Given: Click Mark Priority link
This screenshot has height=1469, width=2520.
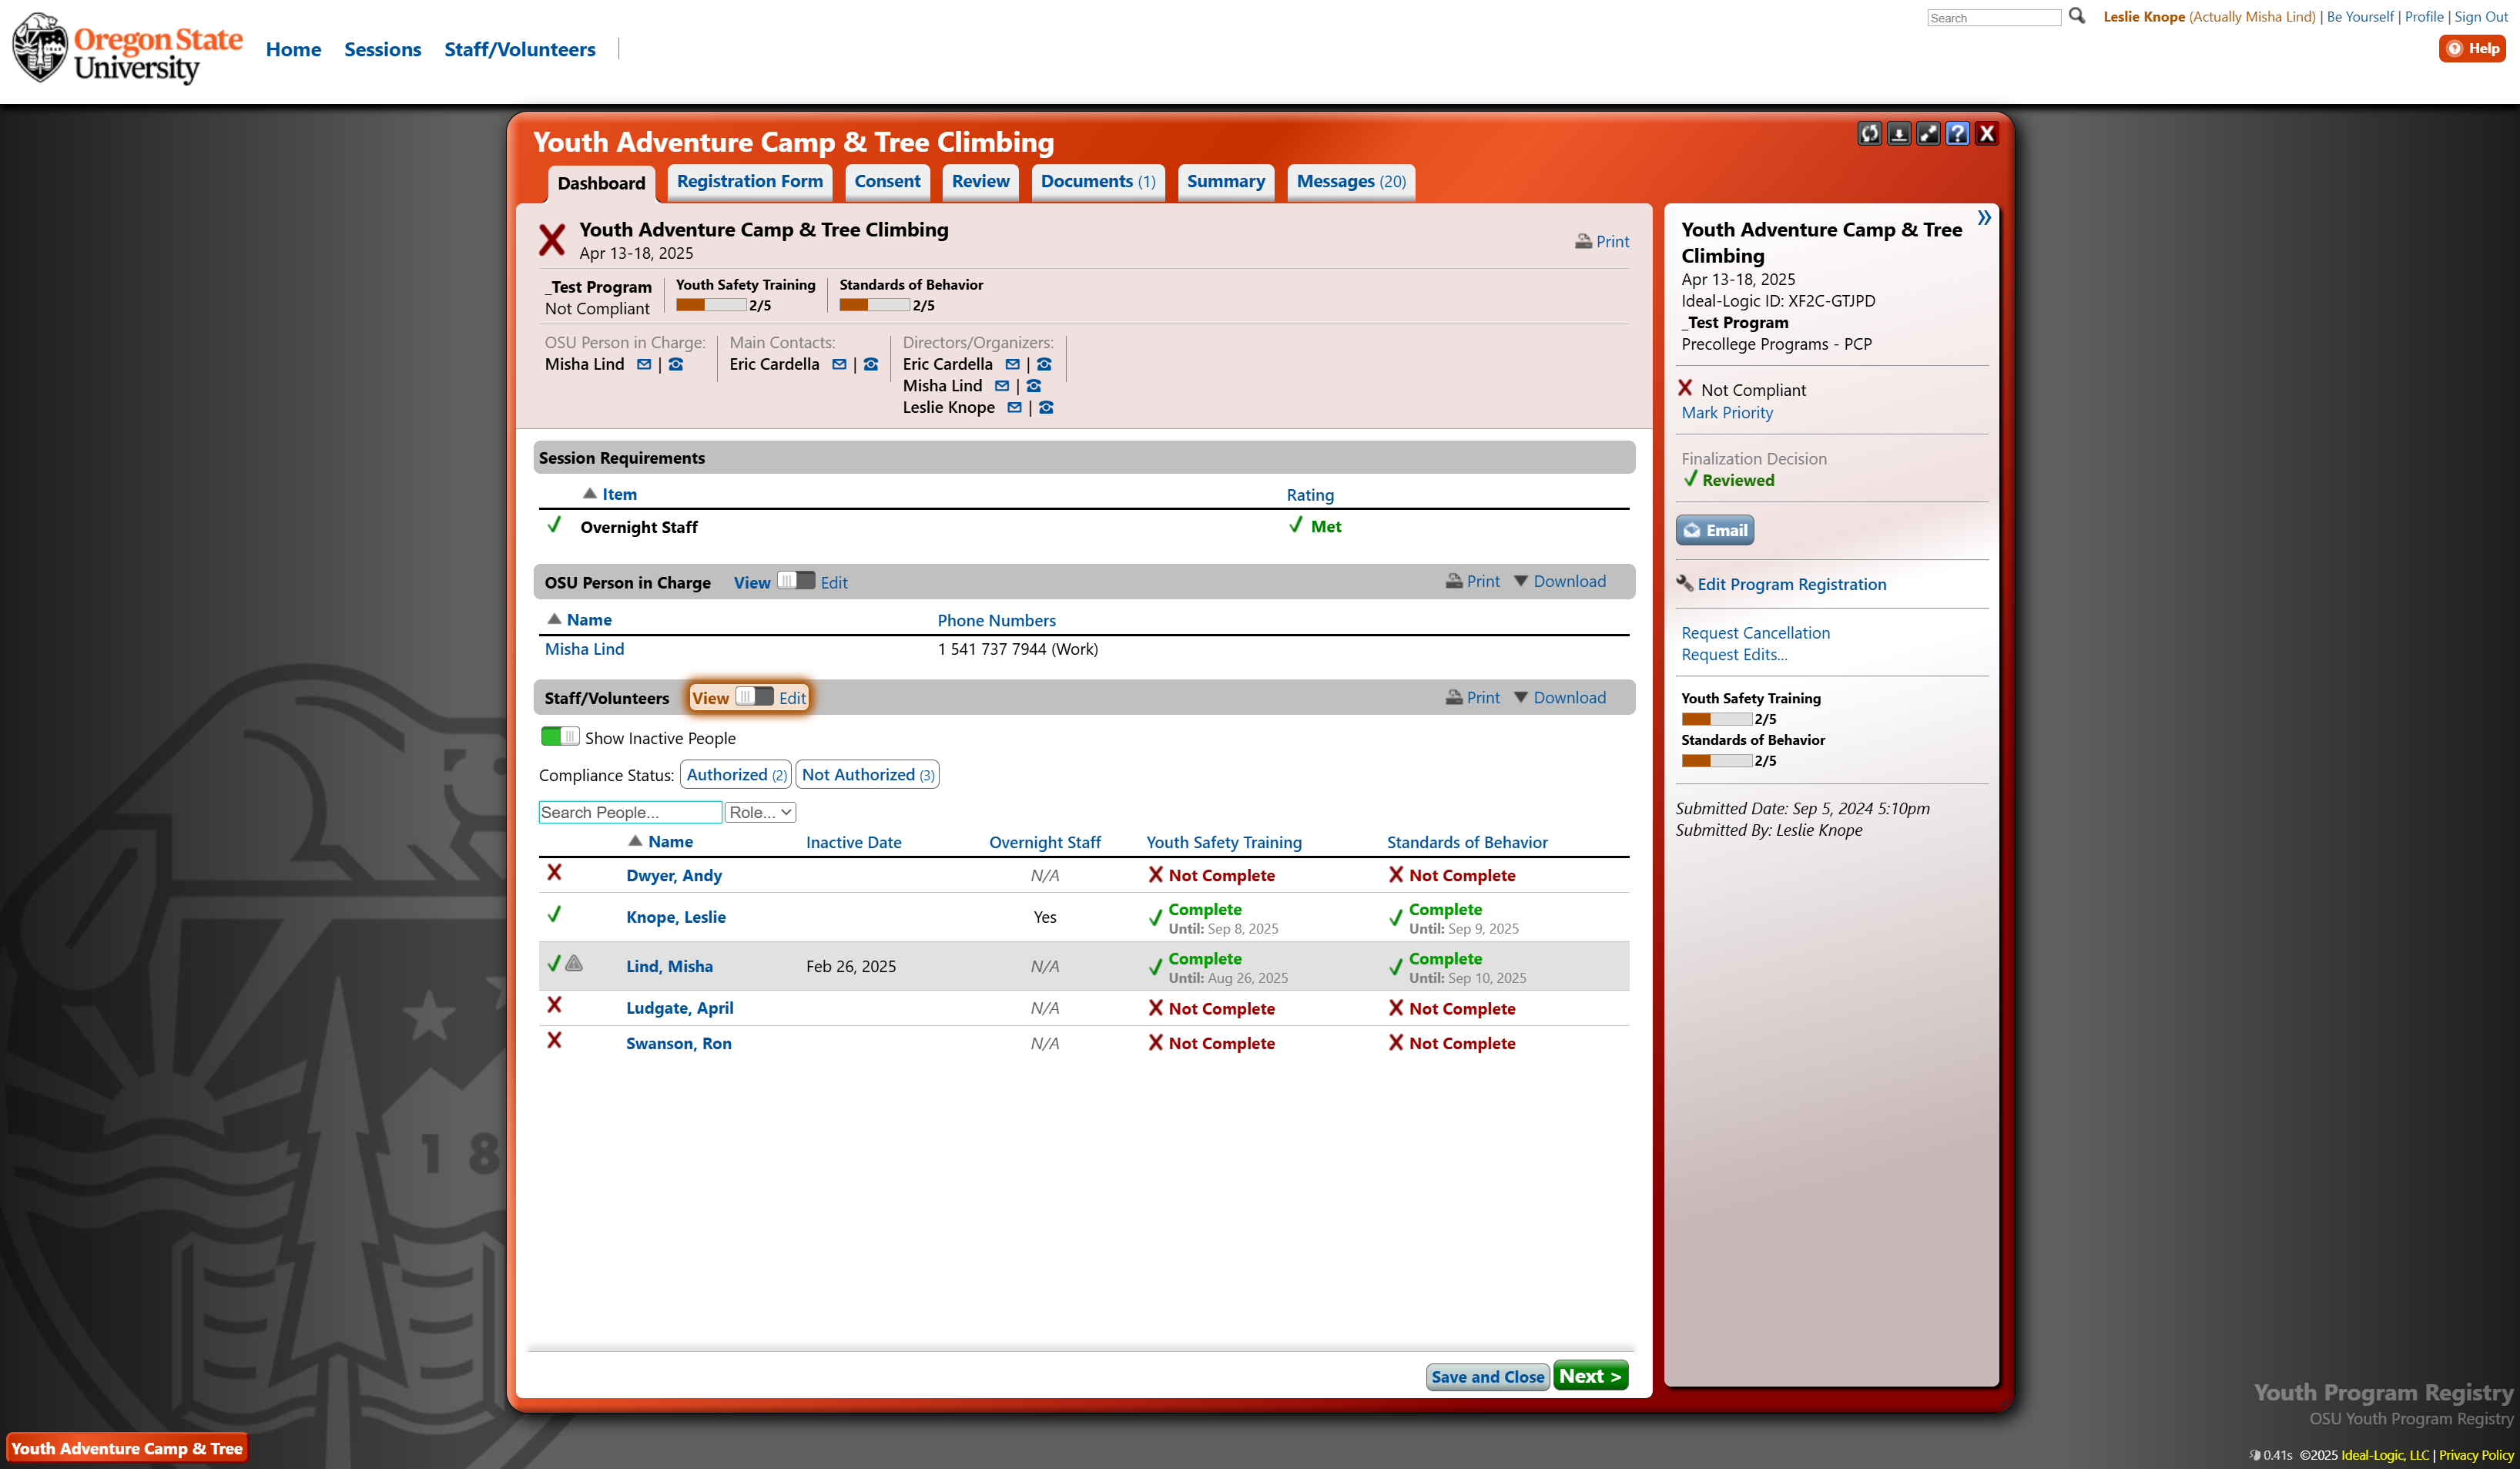Looking at the screenshot, I should click(1727, 412).
